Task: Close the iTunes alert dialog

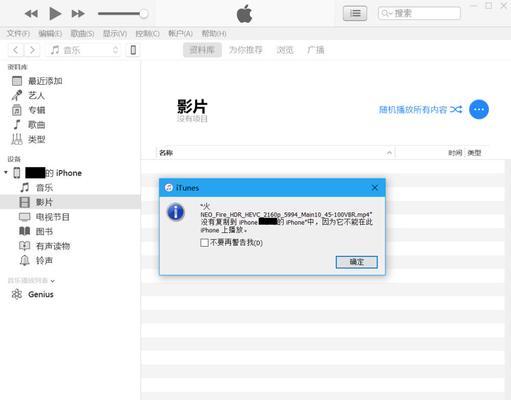Action: [375, 188]
